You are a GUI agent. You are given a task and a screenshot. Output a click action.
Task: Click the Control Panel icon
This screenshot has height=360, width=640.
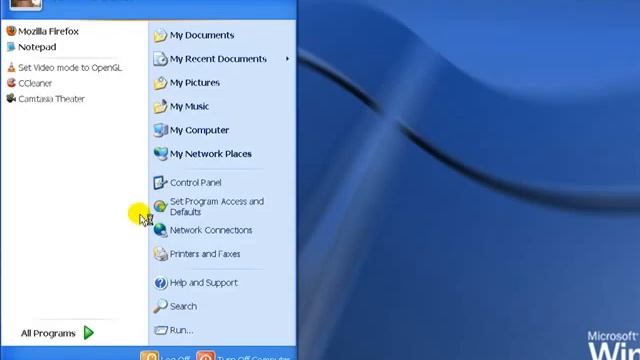pyautogui.click(x=160, y=182)
